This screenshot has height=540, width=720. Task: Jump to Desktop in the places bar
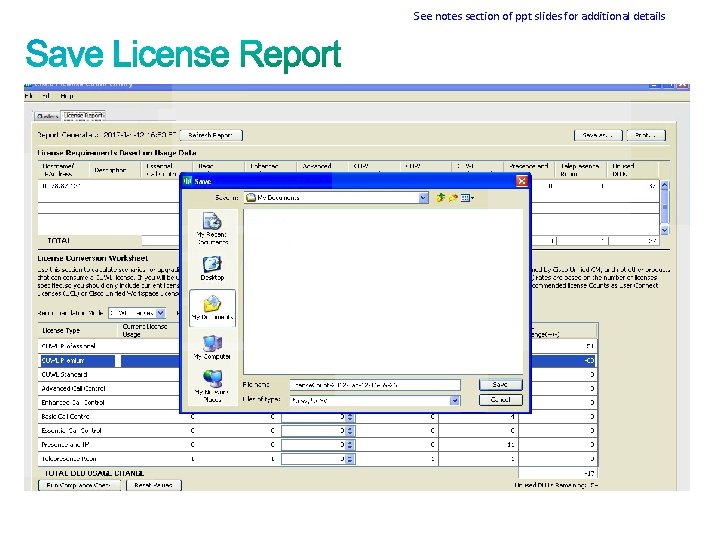[x=212, y=268]
